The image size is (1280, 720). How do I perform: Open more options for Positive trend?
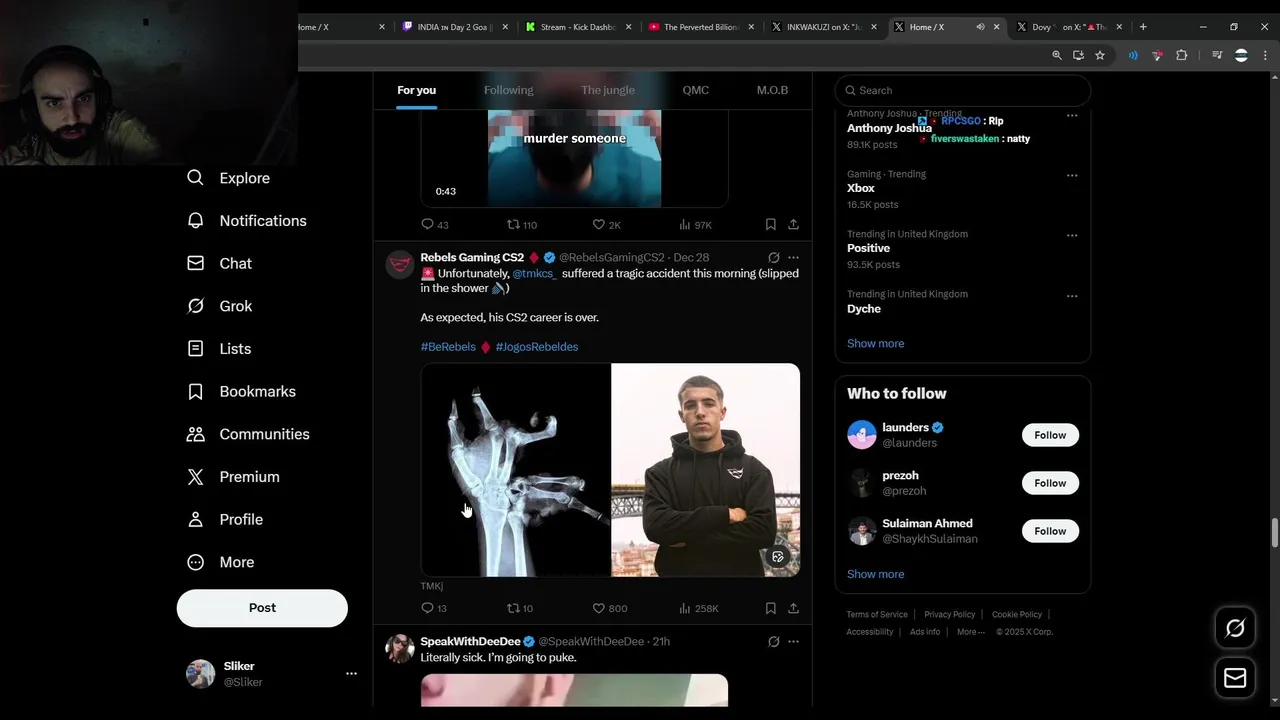coord(1072,235)
